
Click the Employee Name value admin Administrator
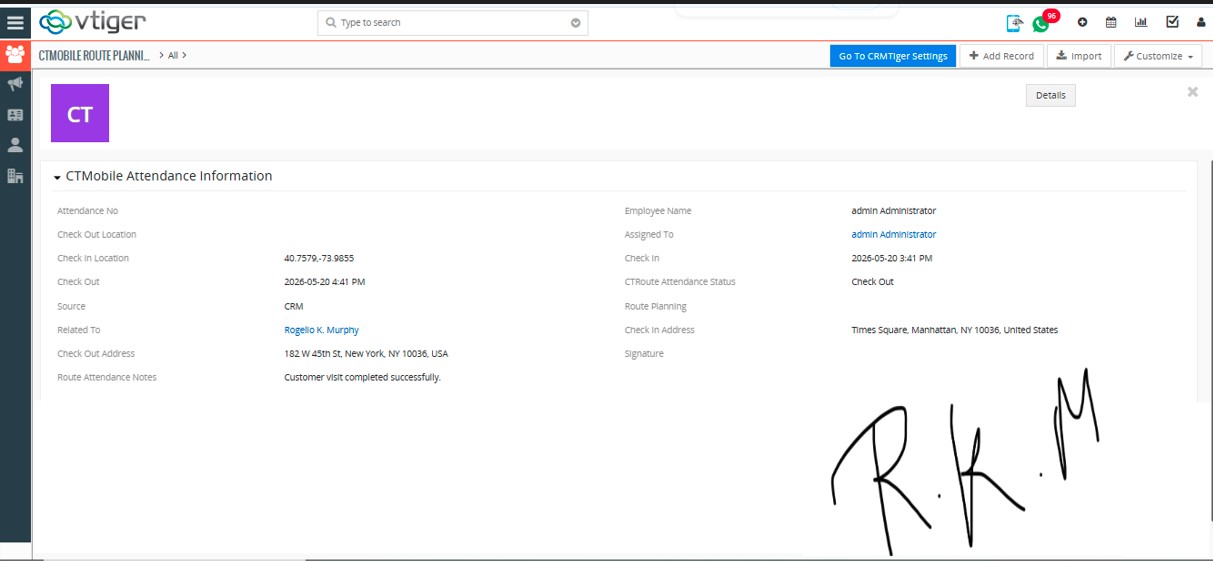point(893,211)
